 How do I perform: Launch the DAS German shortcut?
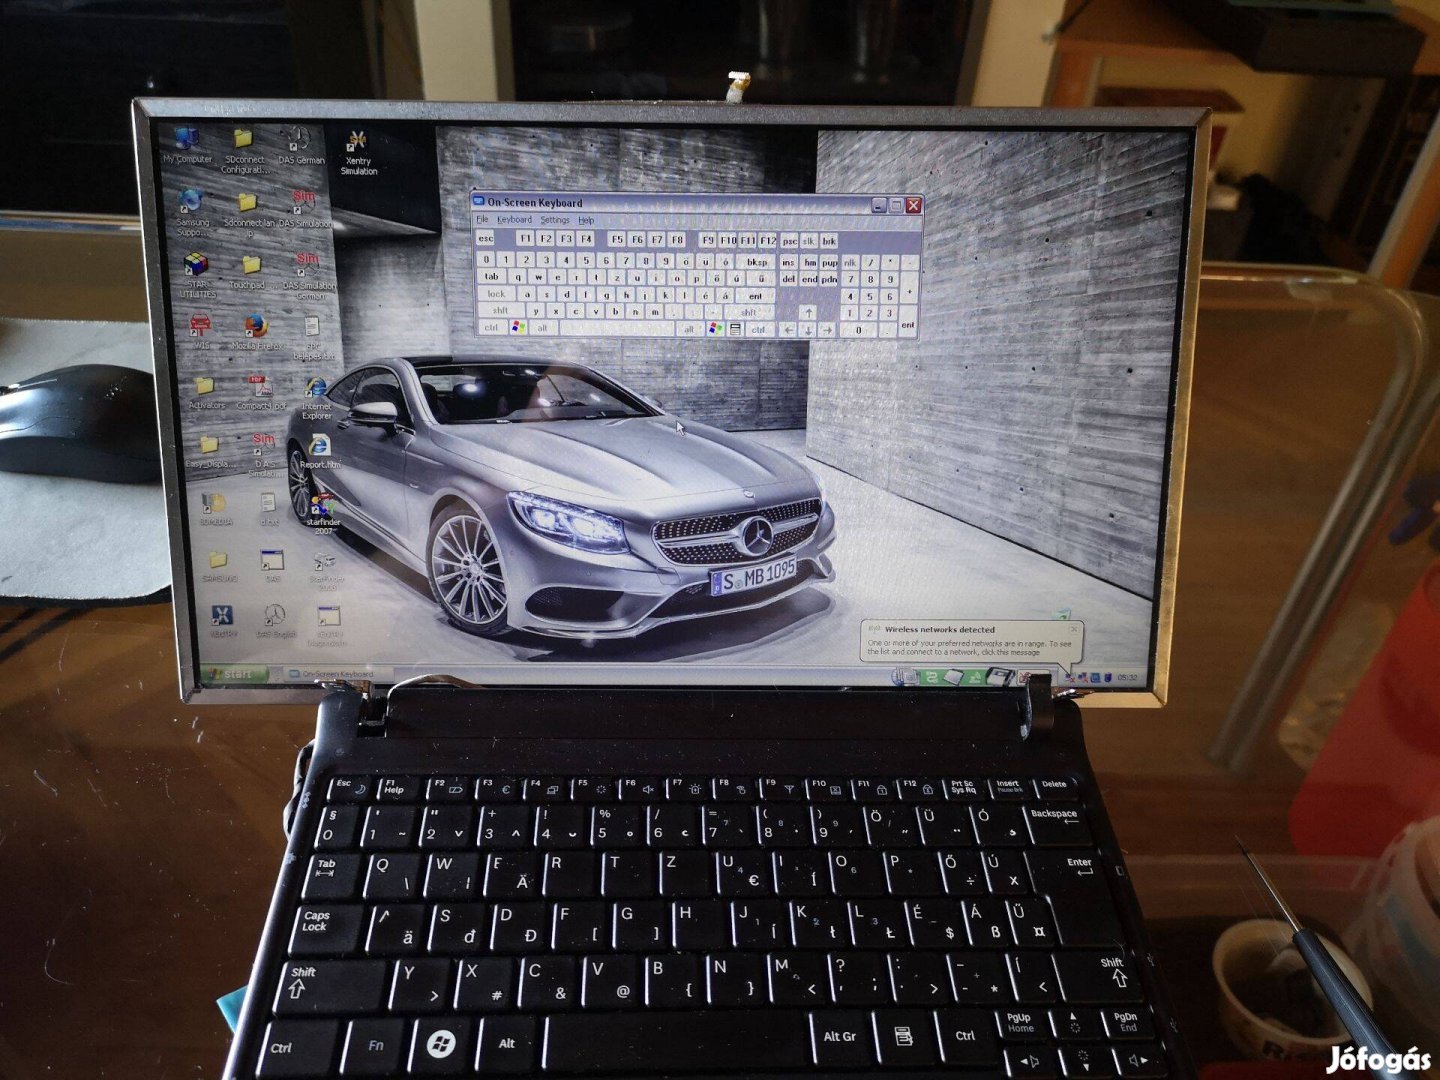pos(301,143)
